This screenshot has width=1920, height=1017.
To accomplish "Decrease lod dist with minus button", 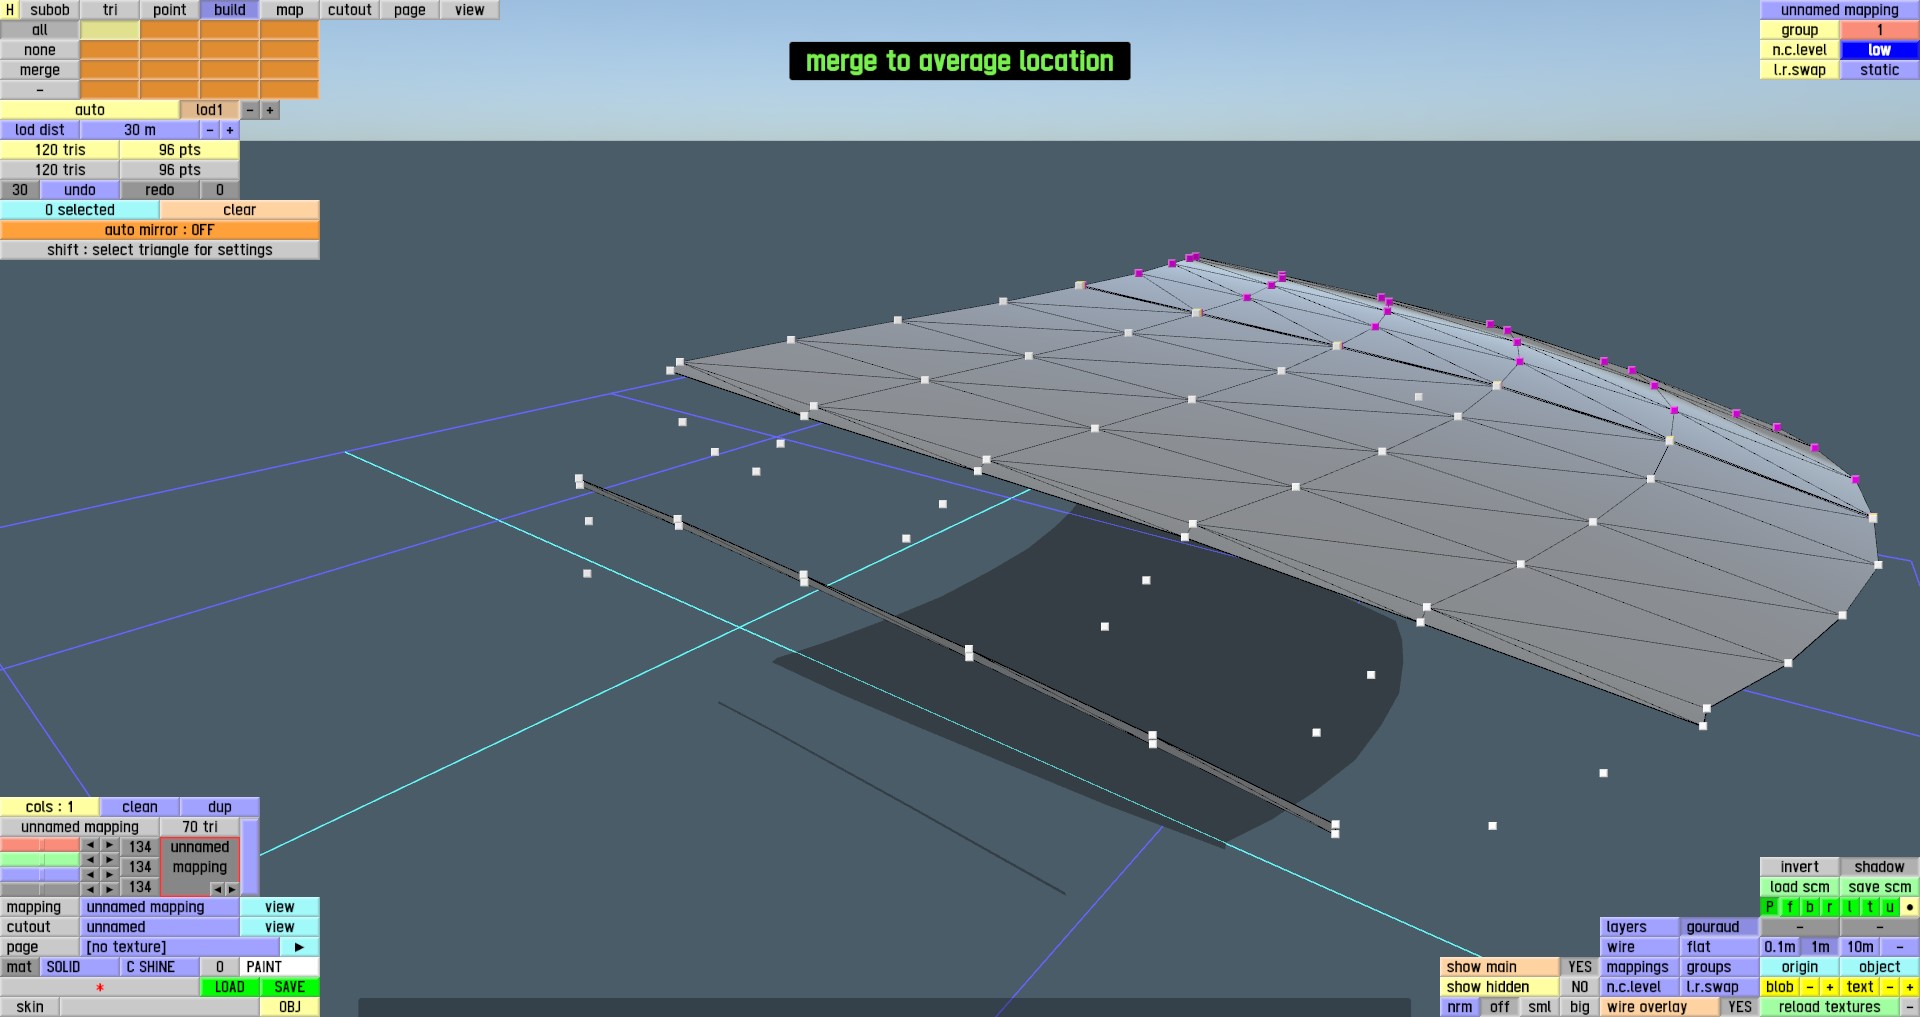I will (x=210, y=130).
